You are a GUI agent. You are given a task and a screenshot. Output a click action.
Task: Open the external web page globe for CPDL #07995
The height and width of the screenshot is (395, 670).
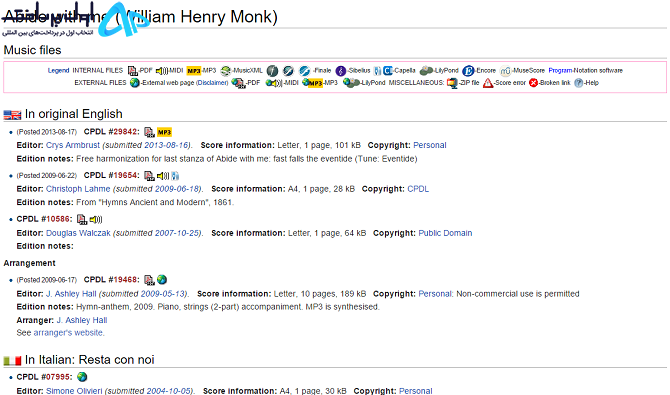coord(82,377)
